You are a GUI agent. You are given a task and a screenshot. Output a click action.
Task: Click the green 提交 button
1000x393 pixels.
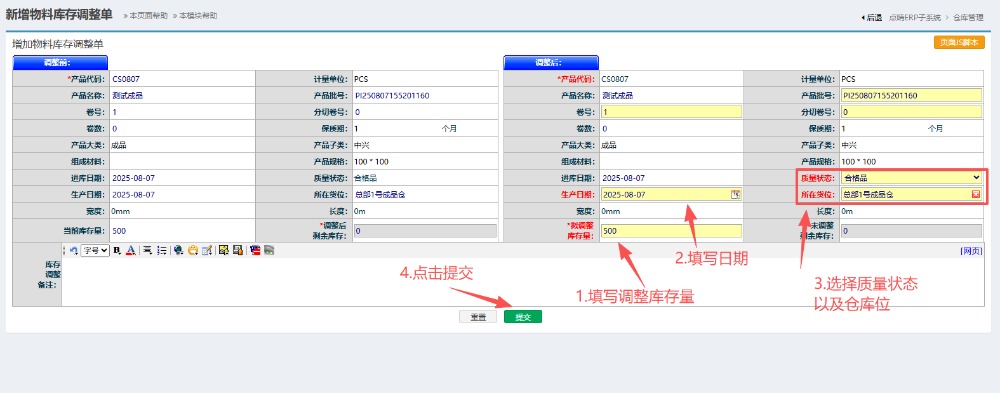click(523, 317)
